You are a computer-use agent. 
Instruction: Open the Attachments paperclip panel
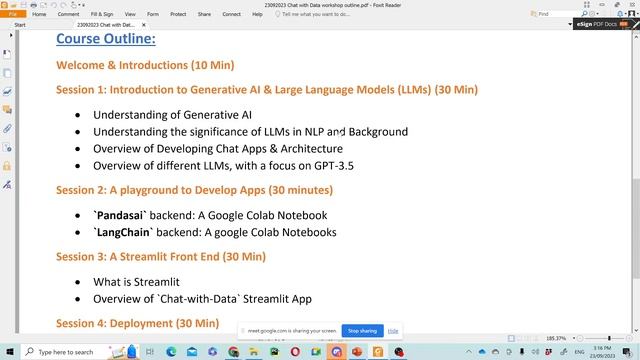7,129
